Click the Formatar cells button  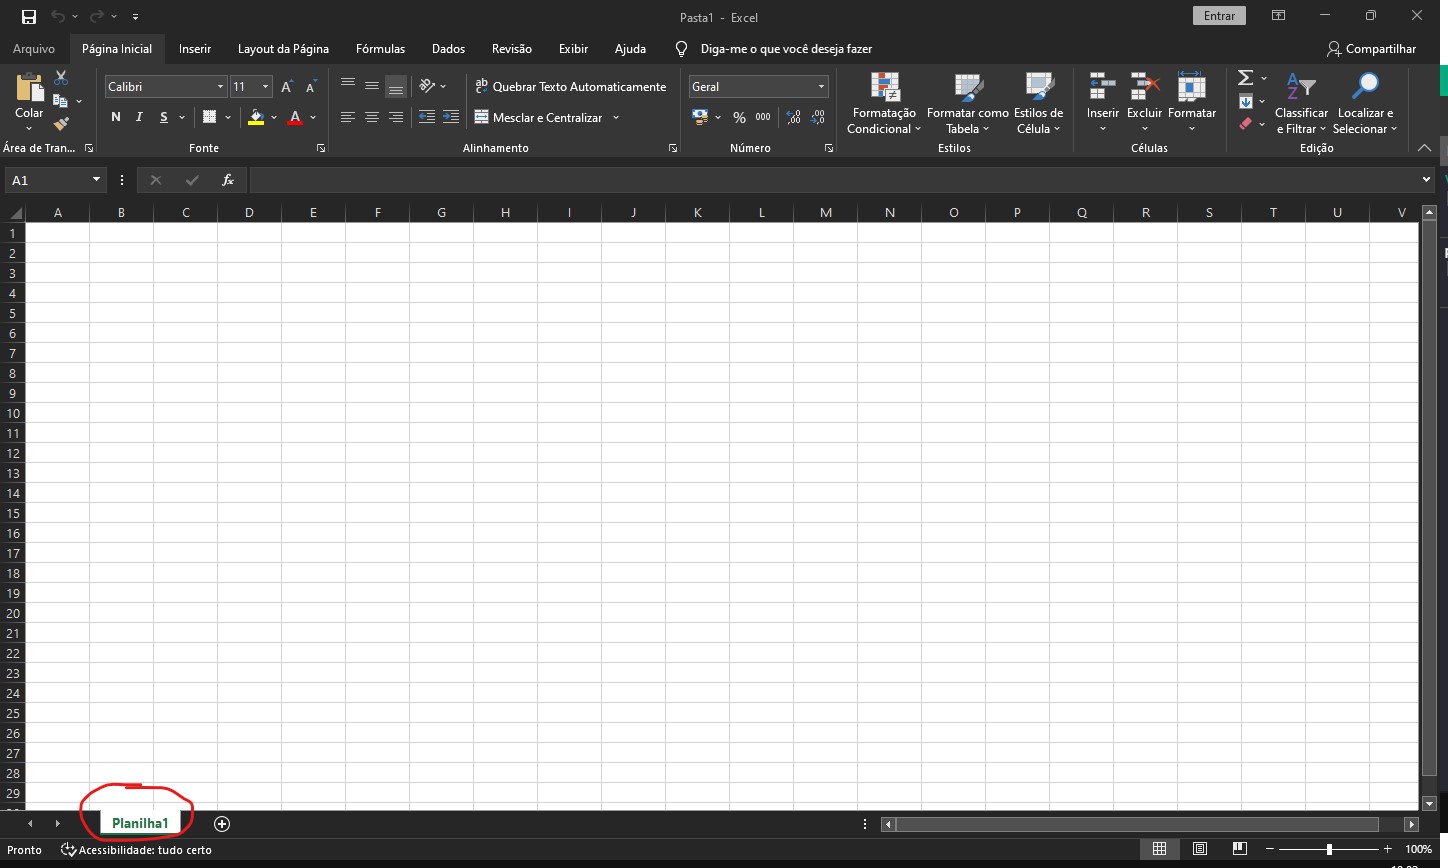pos(1192,103)
